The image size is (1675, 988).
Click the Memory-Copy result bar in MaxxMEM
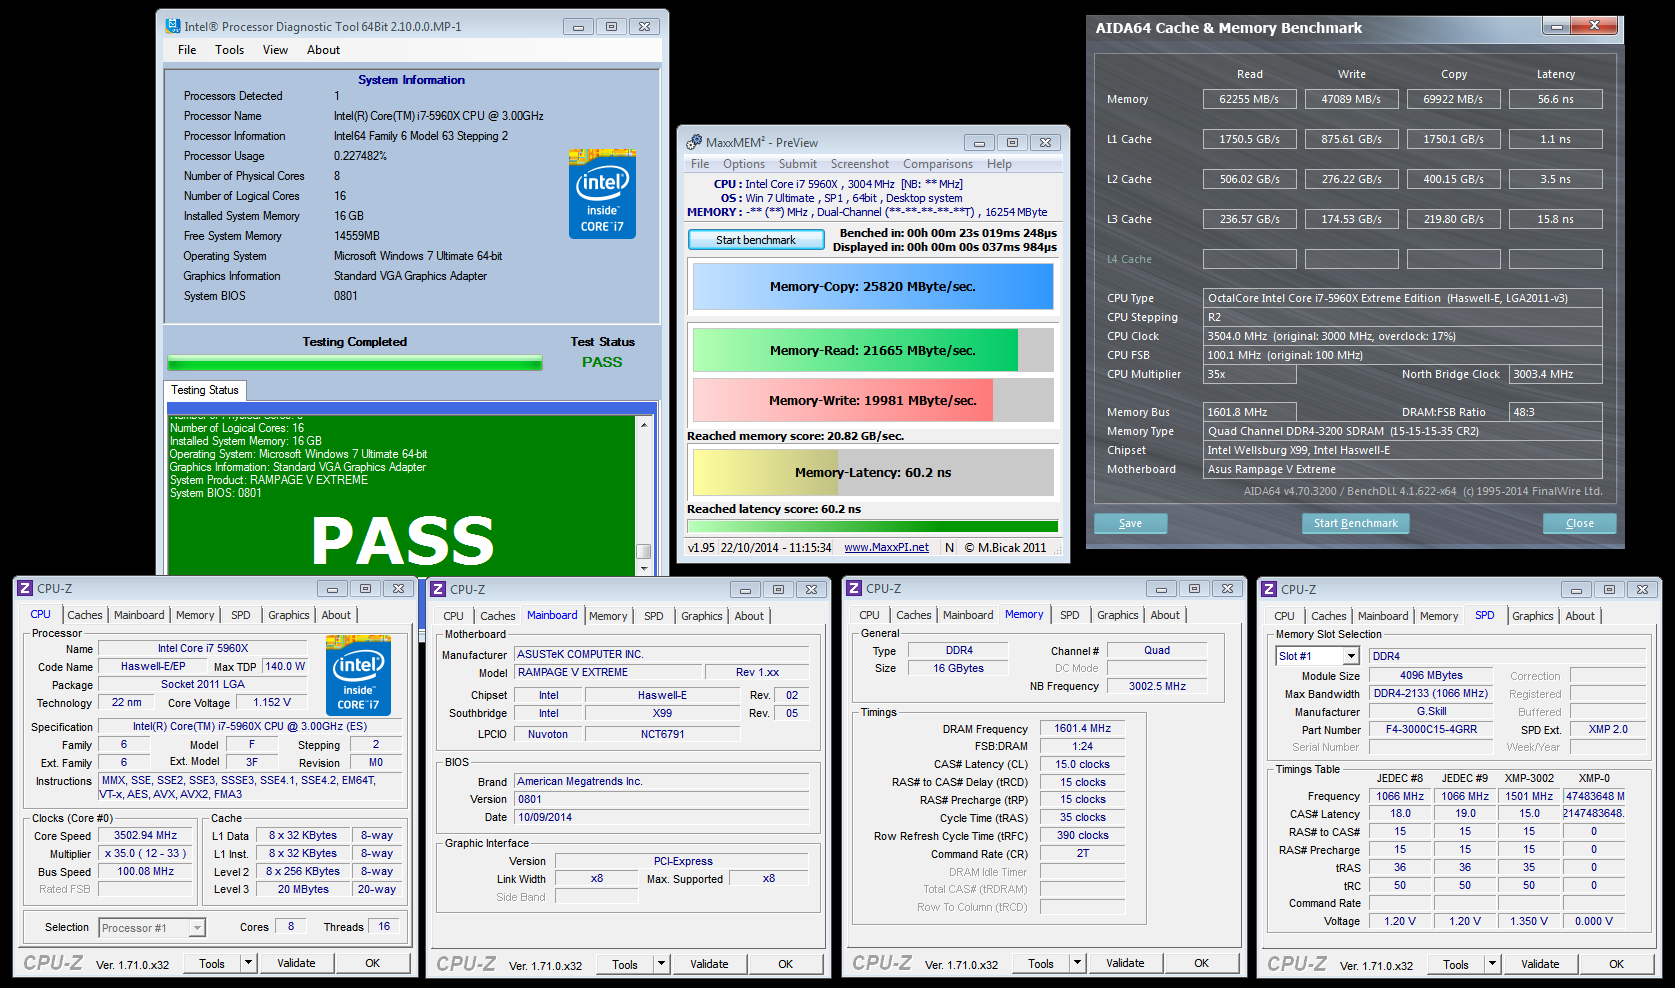pos(873,287)
